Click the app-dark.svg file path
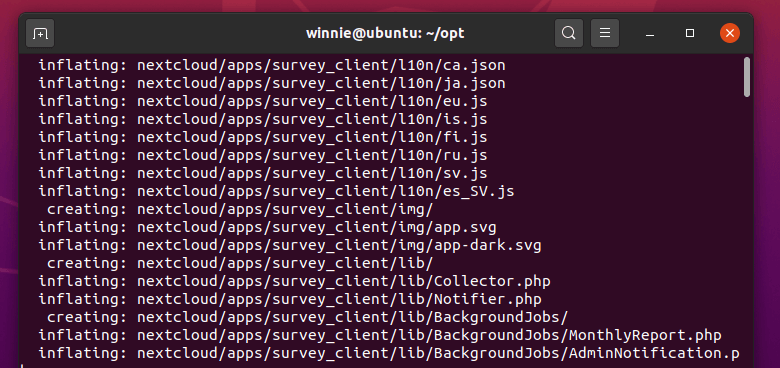Screen dimensions: 780x368 [x=339, y=245]
